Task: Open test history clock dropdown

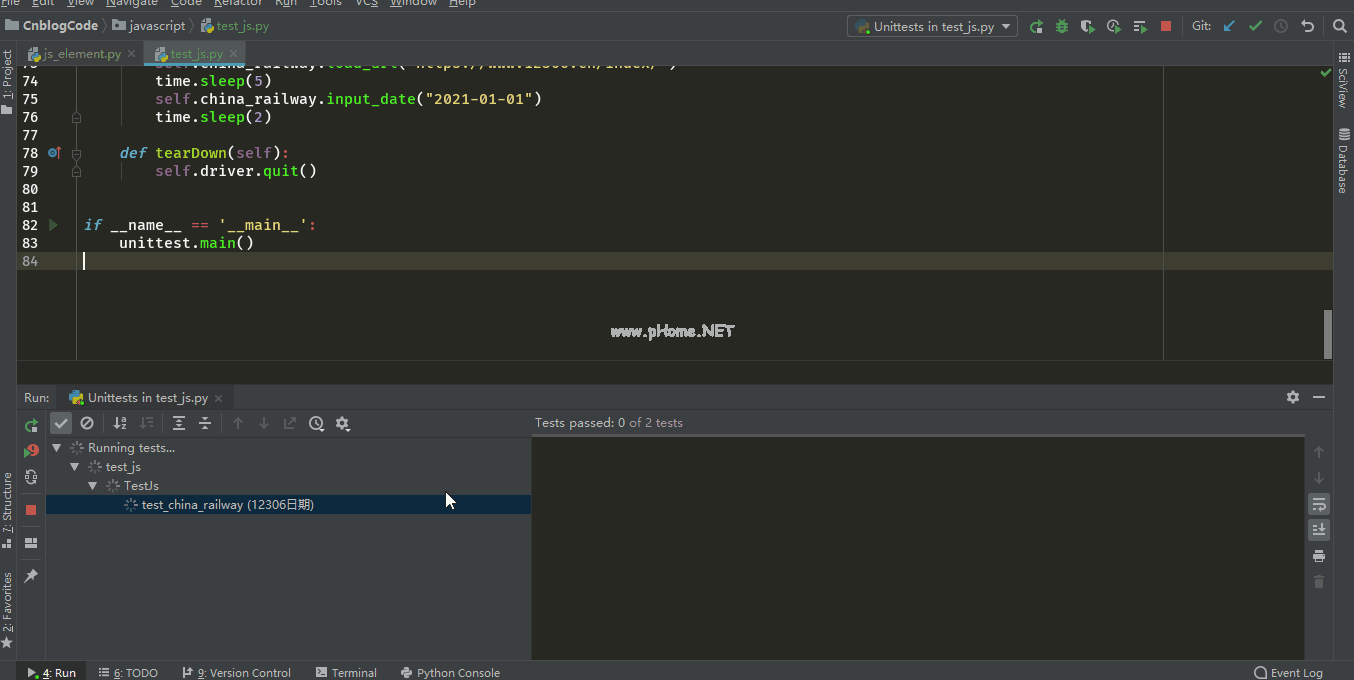Action: click(x=316, y=423)
